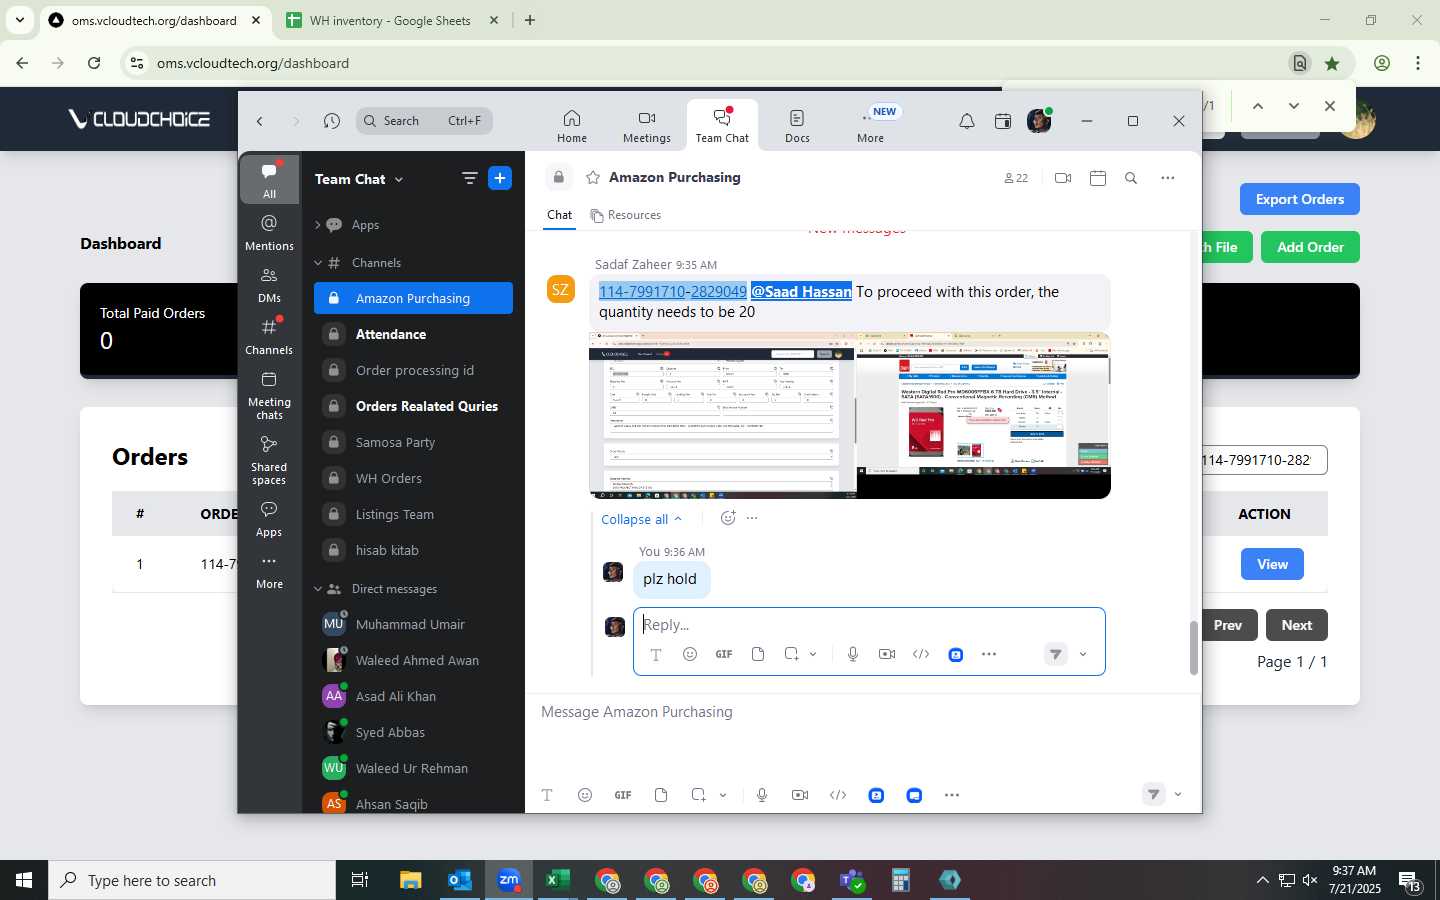Open send options dropdown in reply box
The width and height of the screenshot is (1440, 900).
point(1083,654)
